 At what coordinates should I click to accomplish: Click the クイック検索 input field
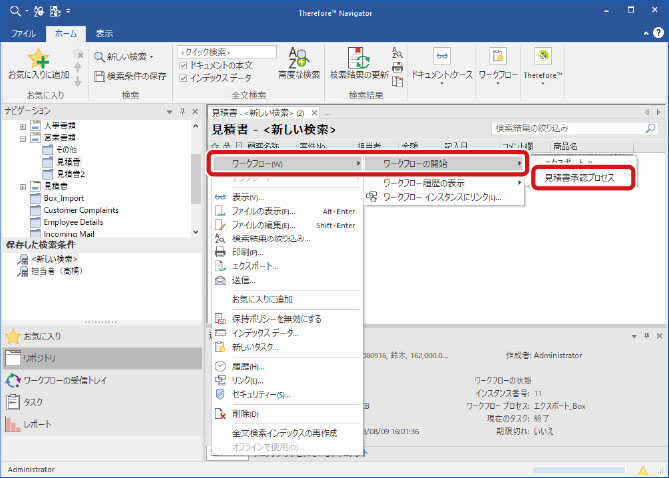pyautogui.click(x=226, y=51)
